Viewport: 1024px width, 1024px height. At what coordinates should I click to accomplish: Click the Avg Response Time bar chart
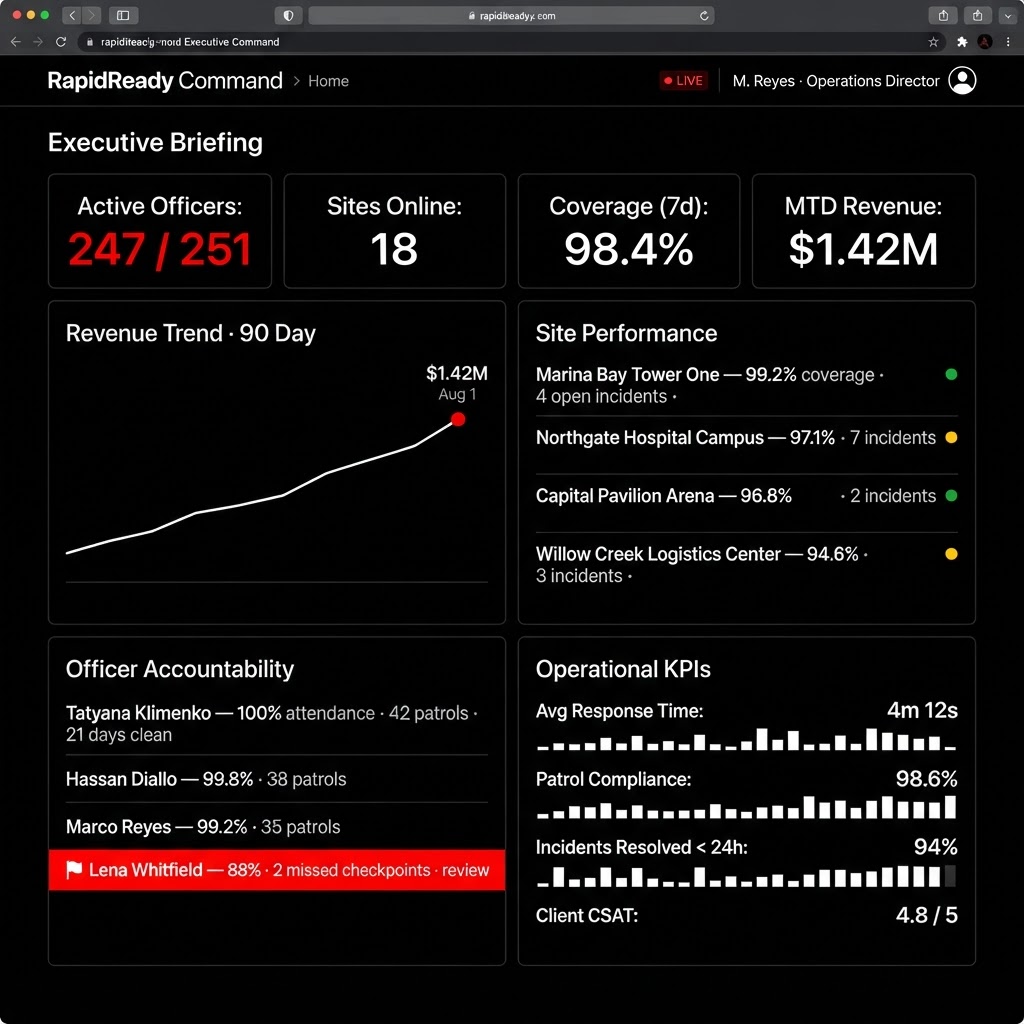[x=746, y=739]
